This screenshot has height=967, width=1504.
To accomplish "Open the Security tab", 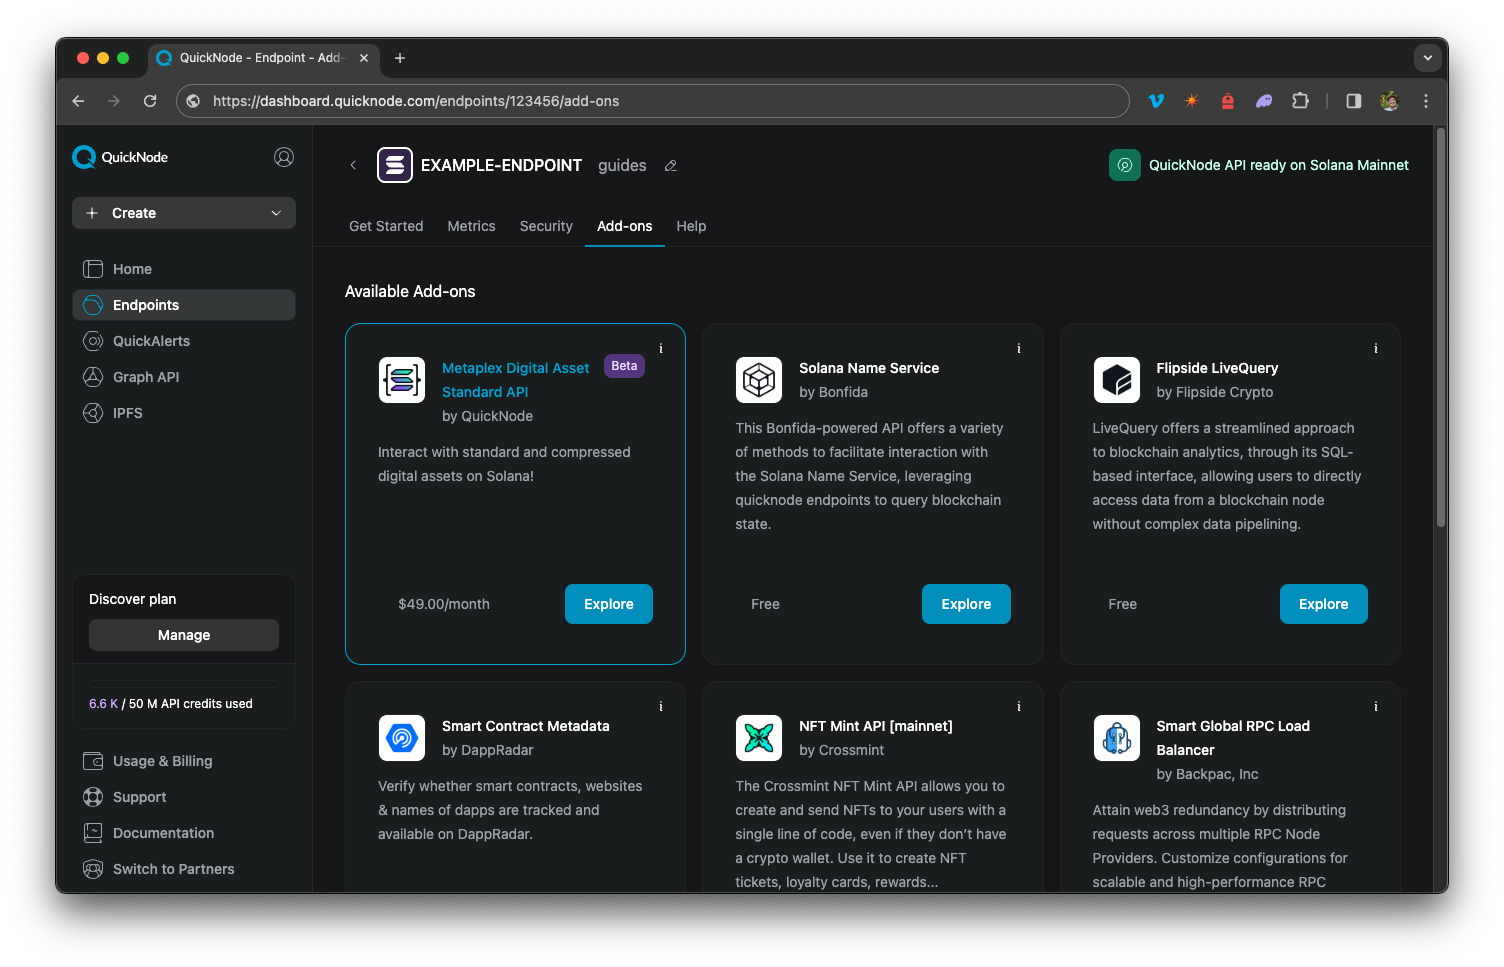I will click(545, 226).
